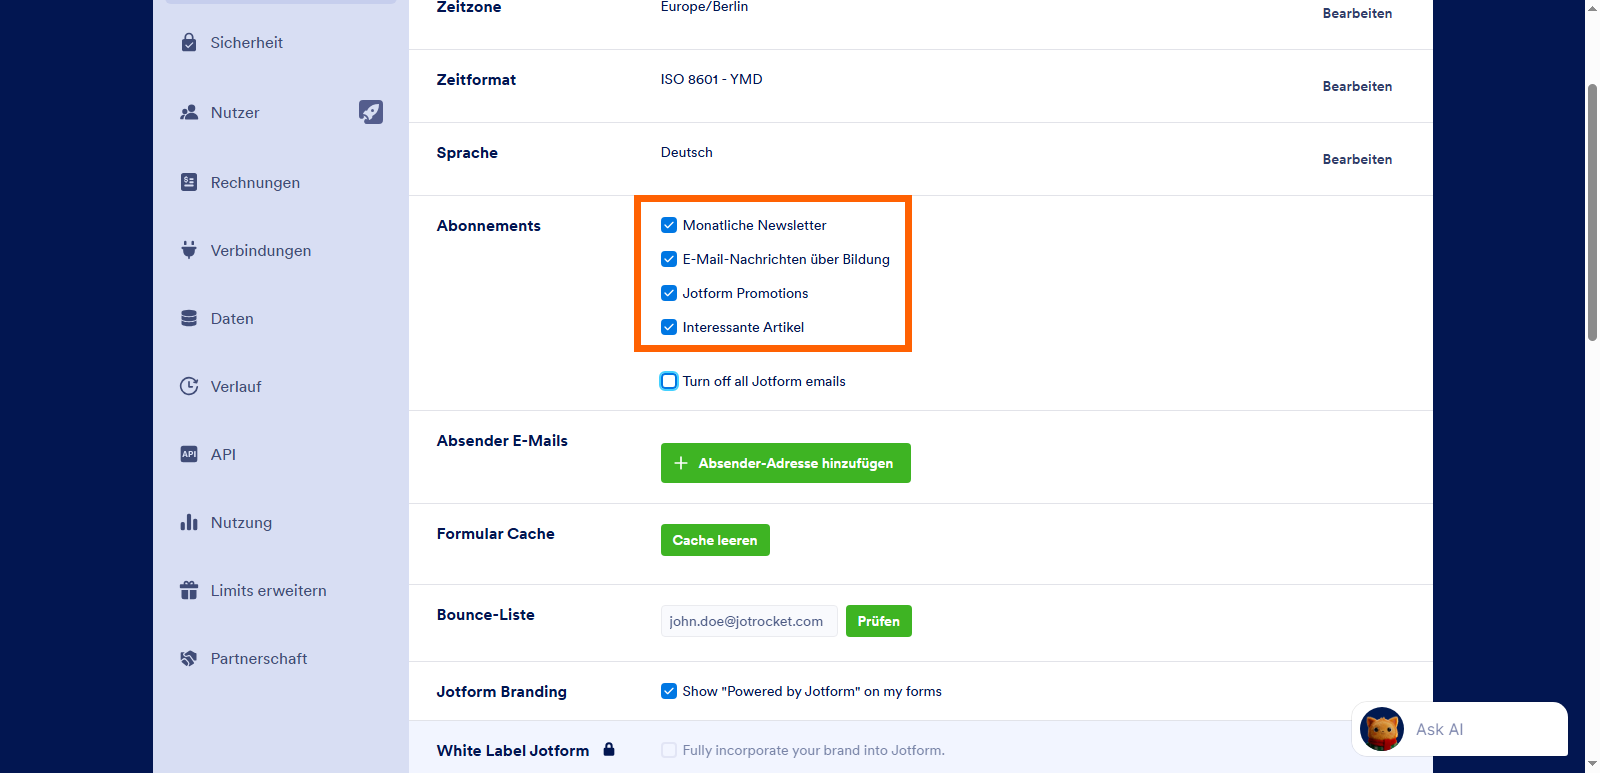Select the Nutzung bar chart icon
Image resolution: width=1600 pixels, height=773 pixels.
pos(189,522)
